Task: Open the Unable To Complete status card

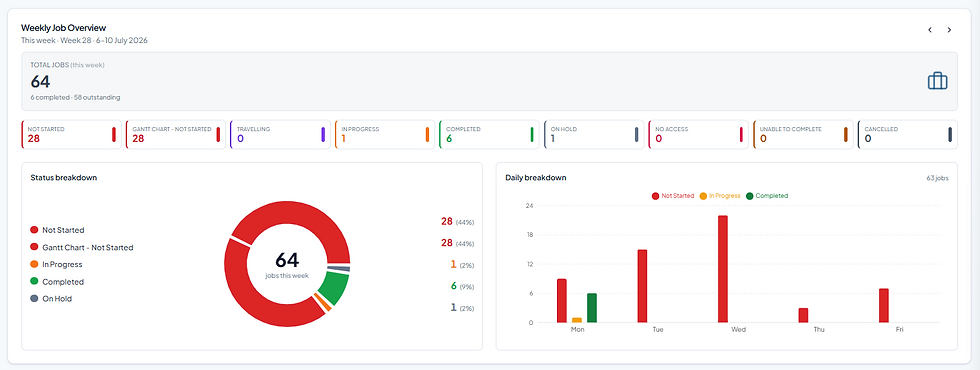Action: 802,134
